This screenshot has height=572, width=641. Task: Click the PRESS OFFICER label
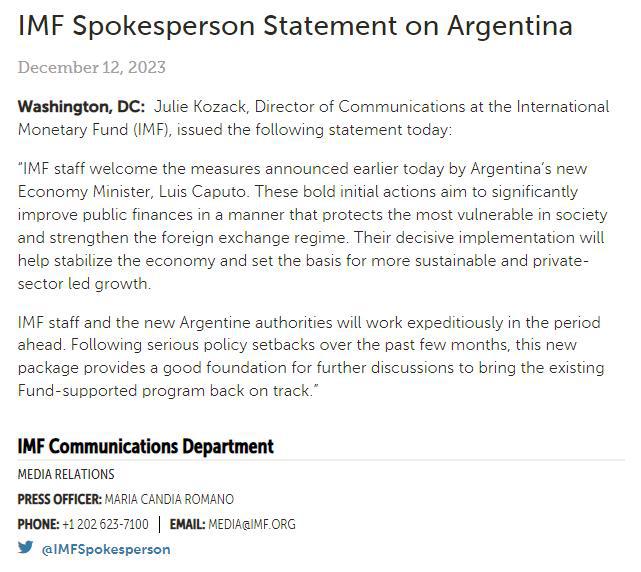pyautogui.click(x=60, y=499)
